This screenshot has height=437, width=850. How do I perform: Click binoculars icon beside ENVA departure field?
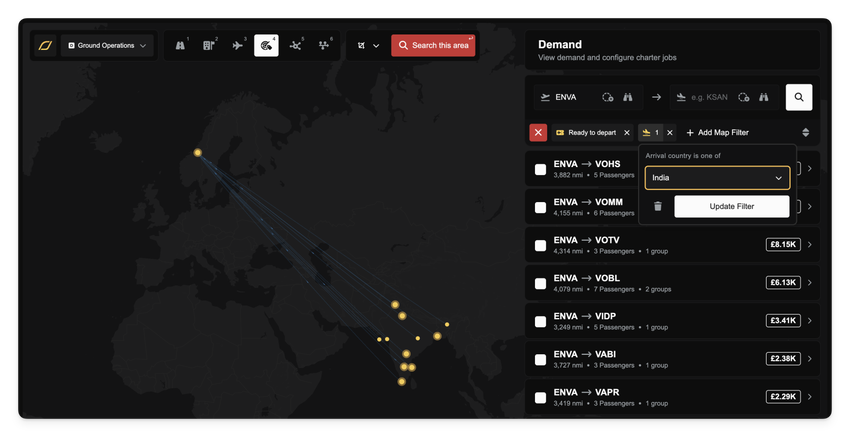click(x=629, y=97)
